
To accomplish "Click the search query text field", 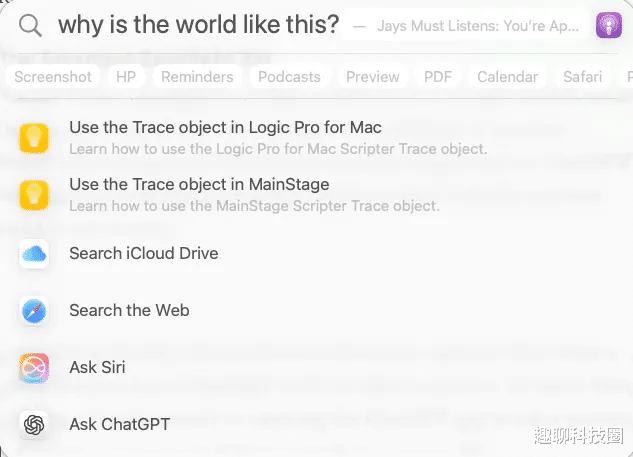I will point(199,25).
